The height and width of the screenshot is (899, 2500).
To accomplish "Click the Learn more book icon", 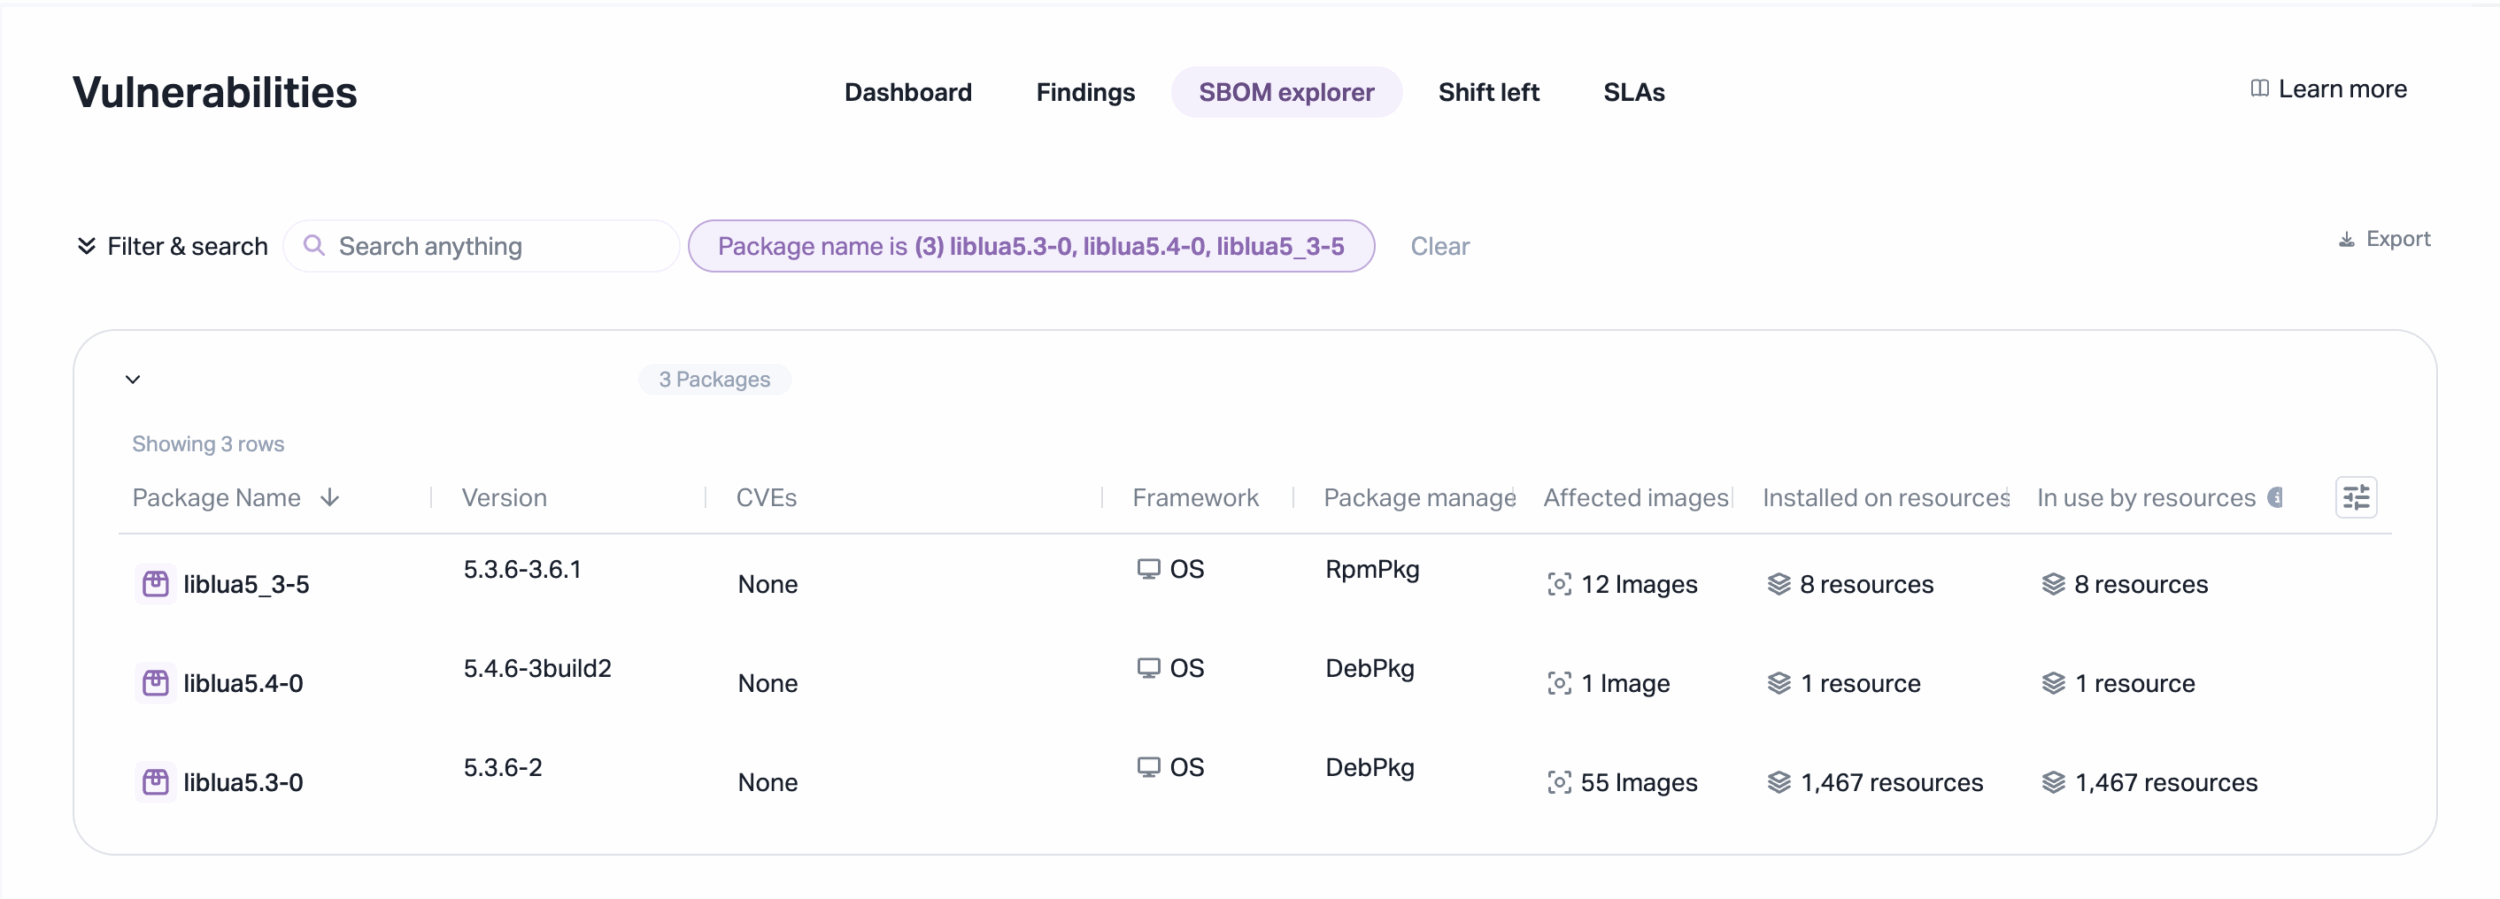I will tap(2259, 89).
